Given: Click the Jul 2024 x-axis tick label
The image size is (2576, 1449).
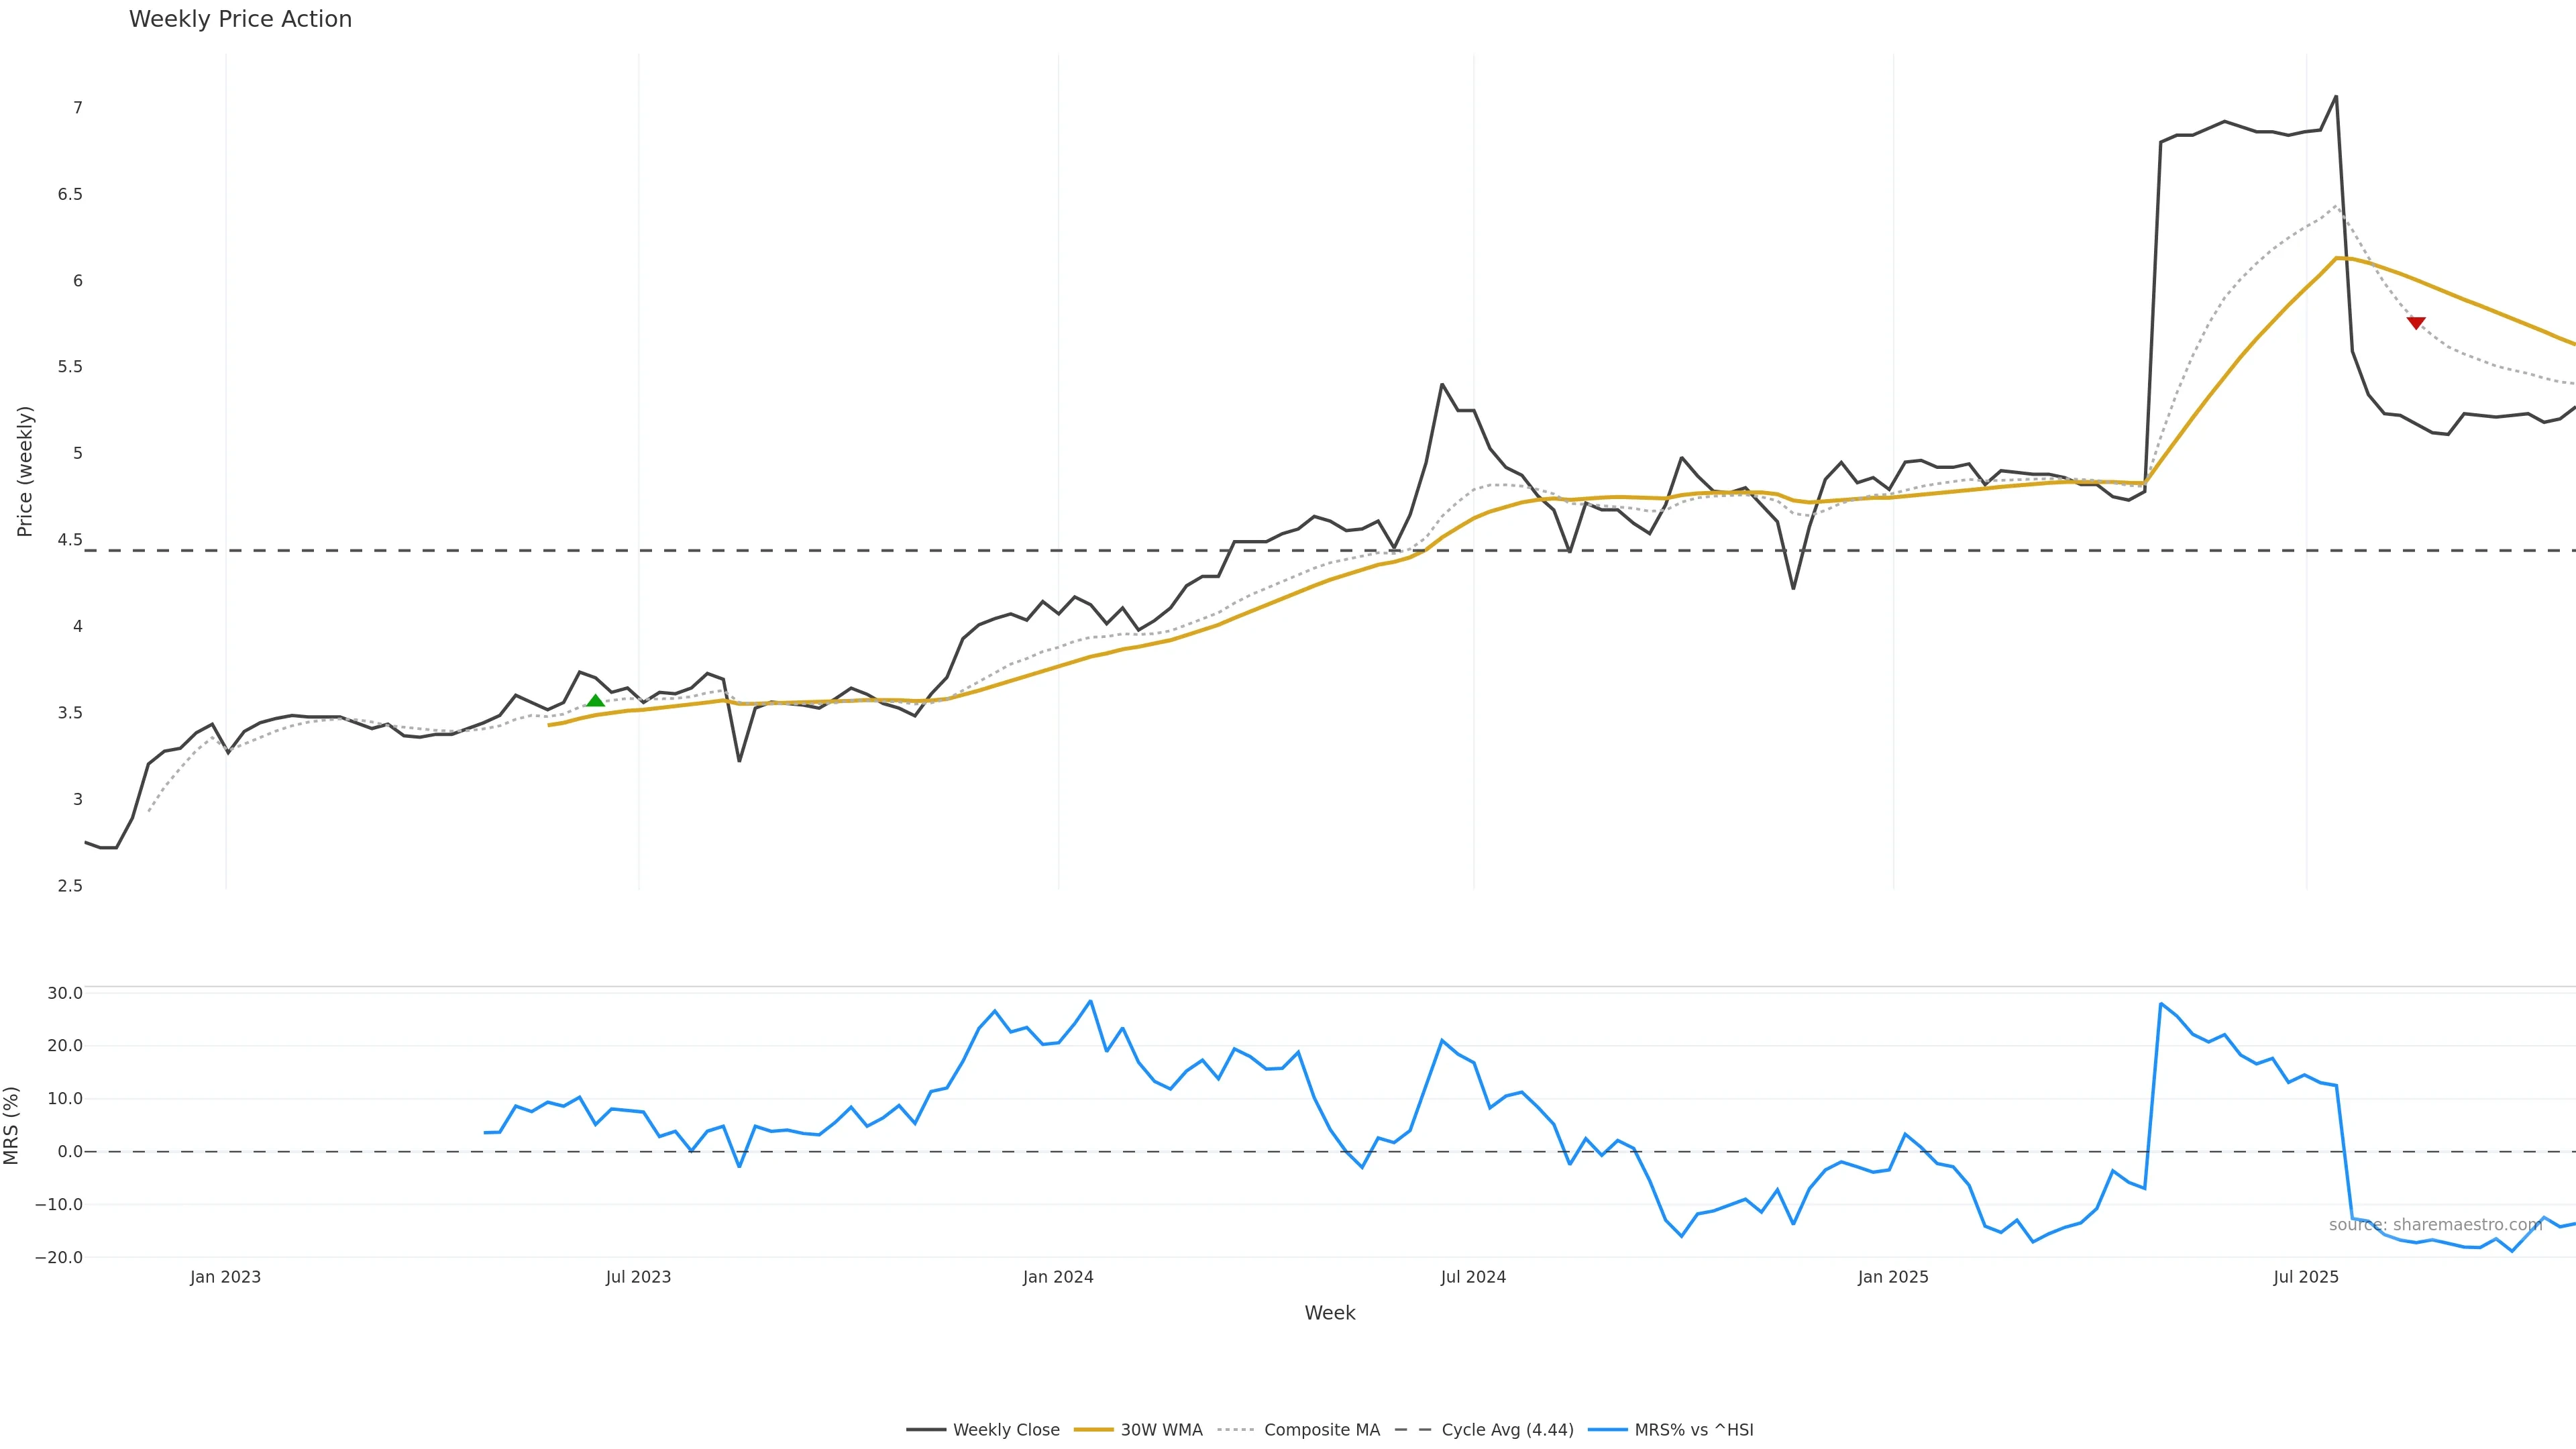Looking at the screenshot, I should click(1473, 1277).
